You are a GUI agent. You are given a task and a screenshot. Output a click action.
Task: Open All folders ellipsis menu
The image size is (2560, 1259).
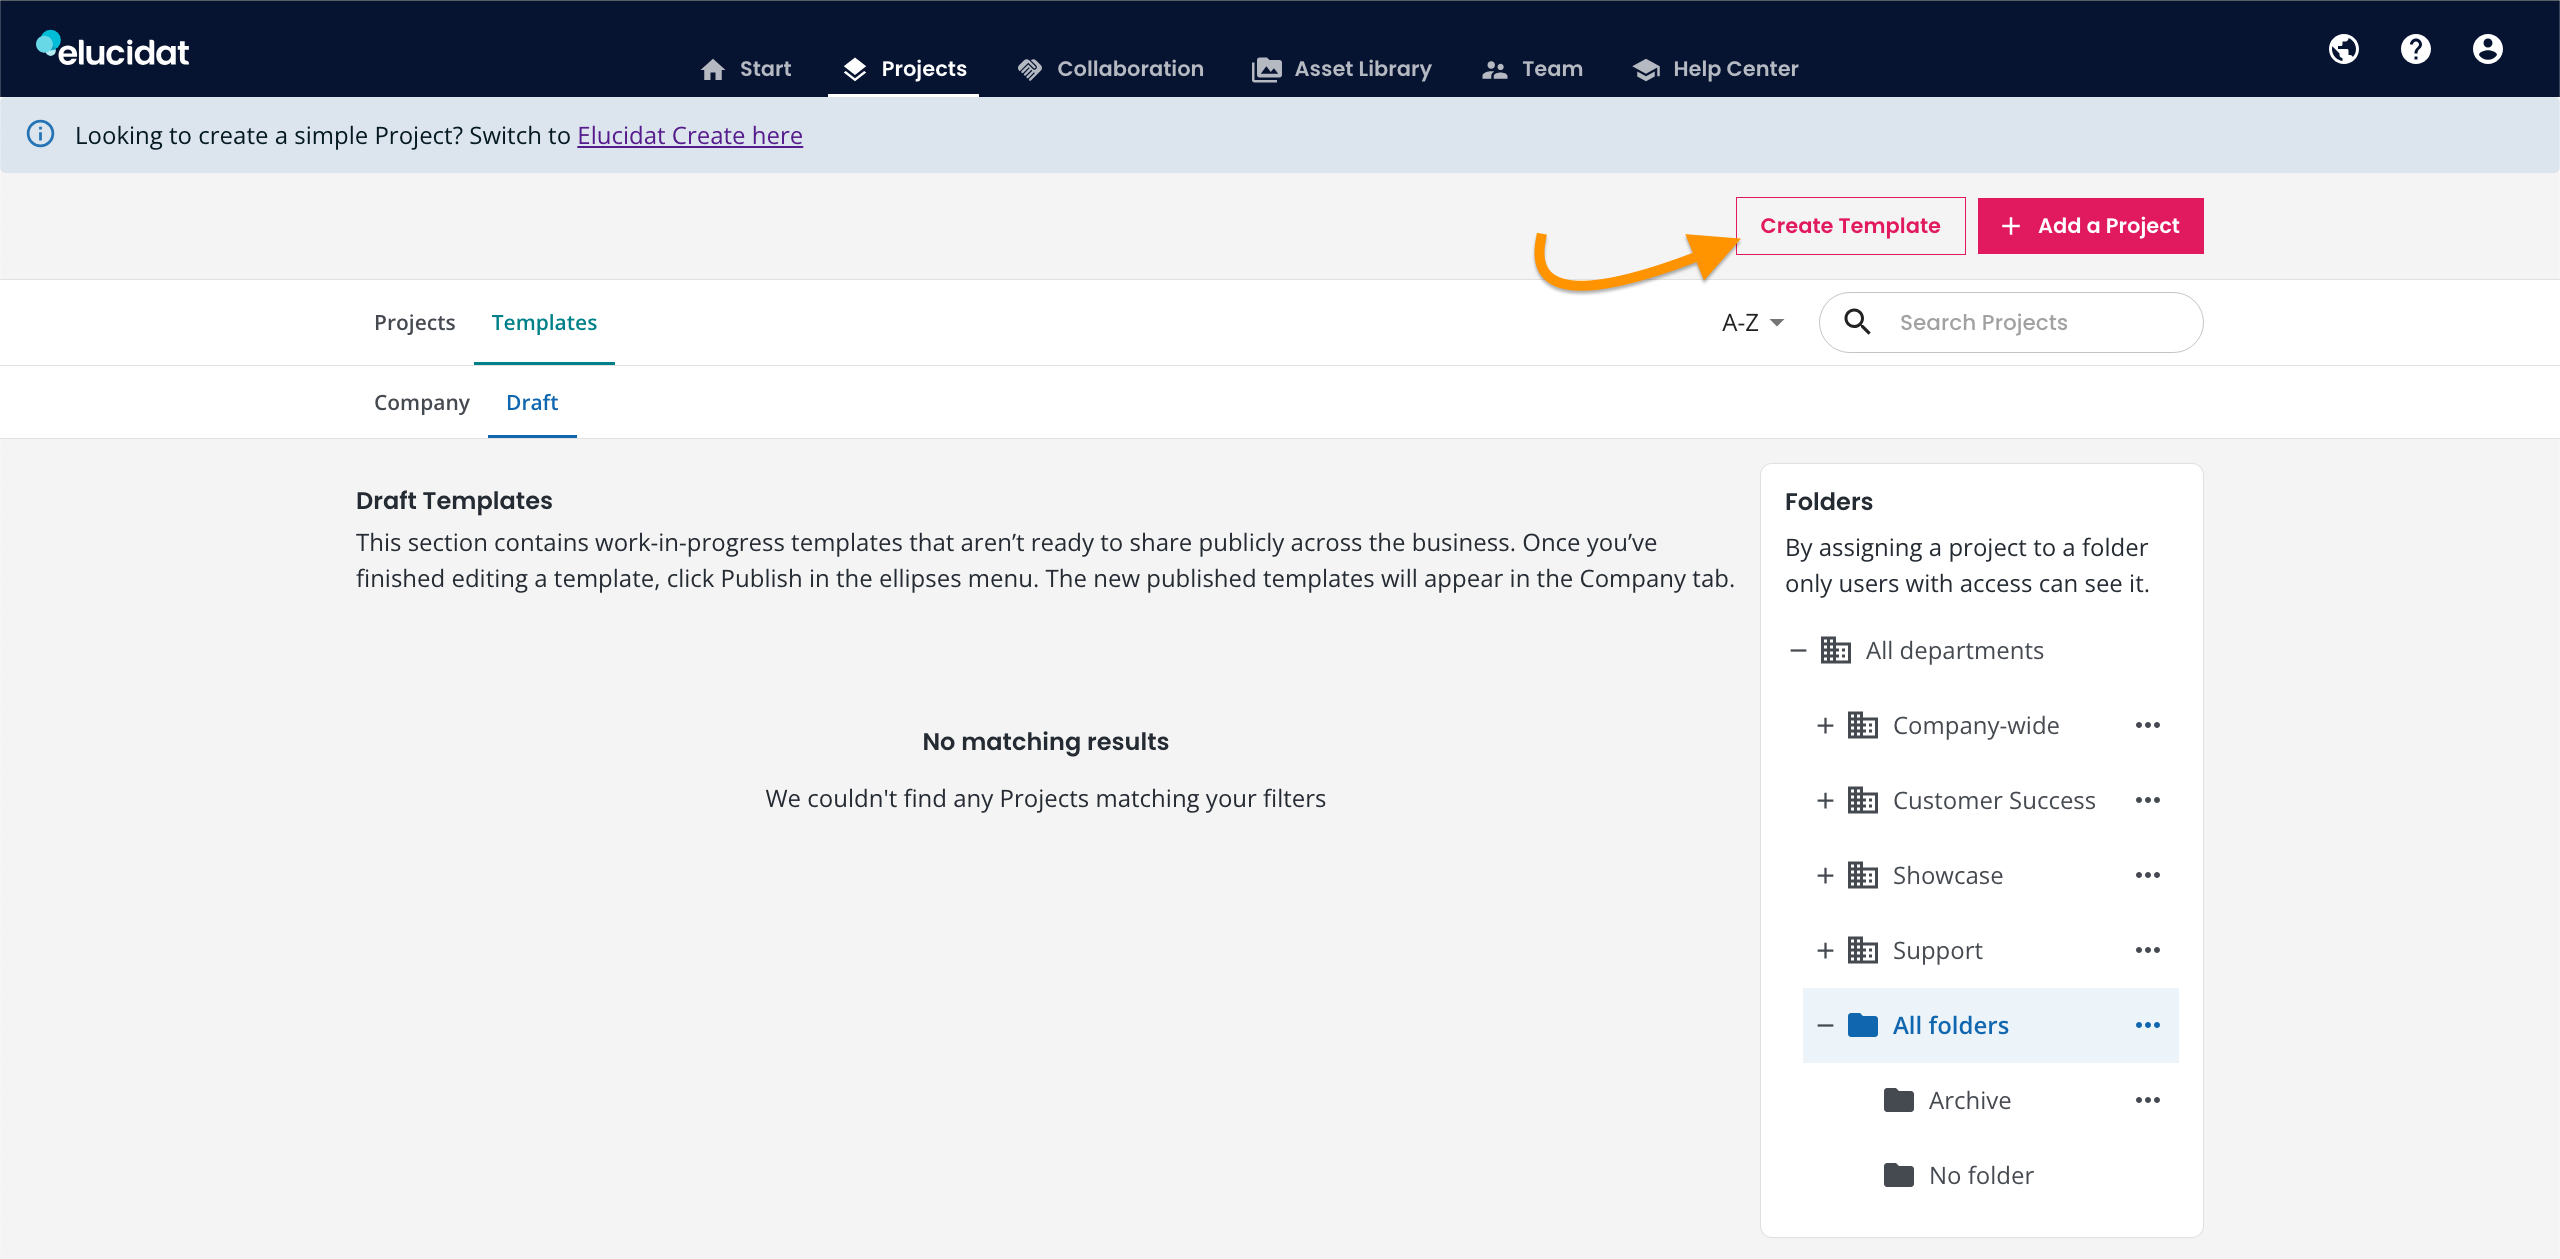pyautogui.click(x=2147, y=1025)
